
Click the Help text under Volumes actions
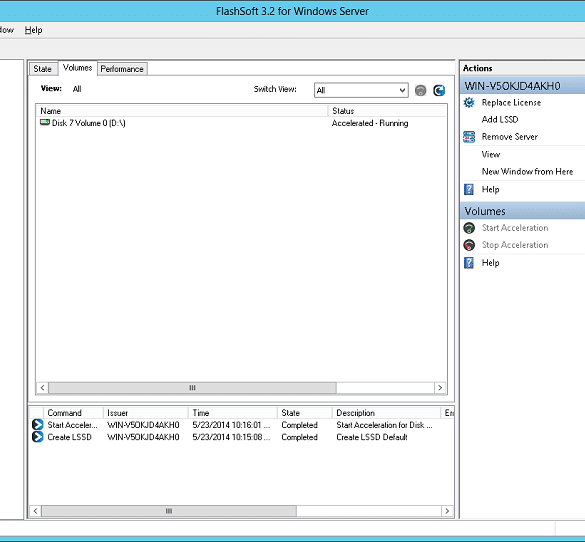(491, 263)
